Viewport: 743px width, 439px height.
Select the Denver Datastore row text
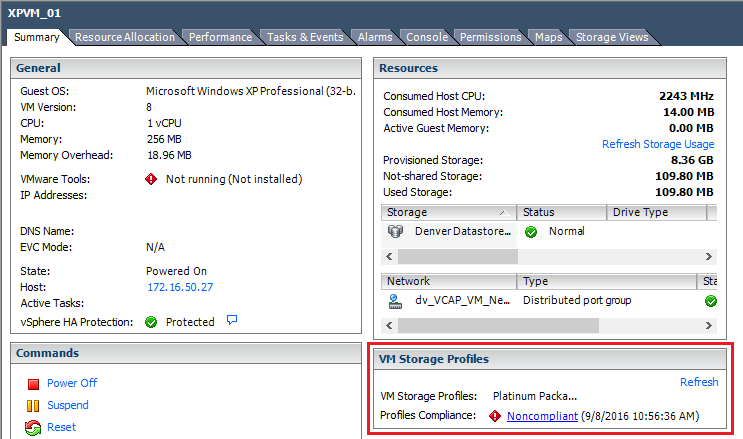pos(462,231)
